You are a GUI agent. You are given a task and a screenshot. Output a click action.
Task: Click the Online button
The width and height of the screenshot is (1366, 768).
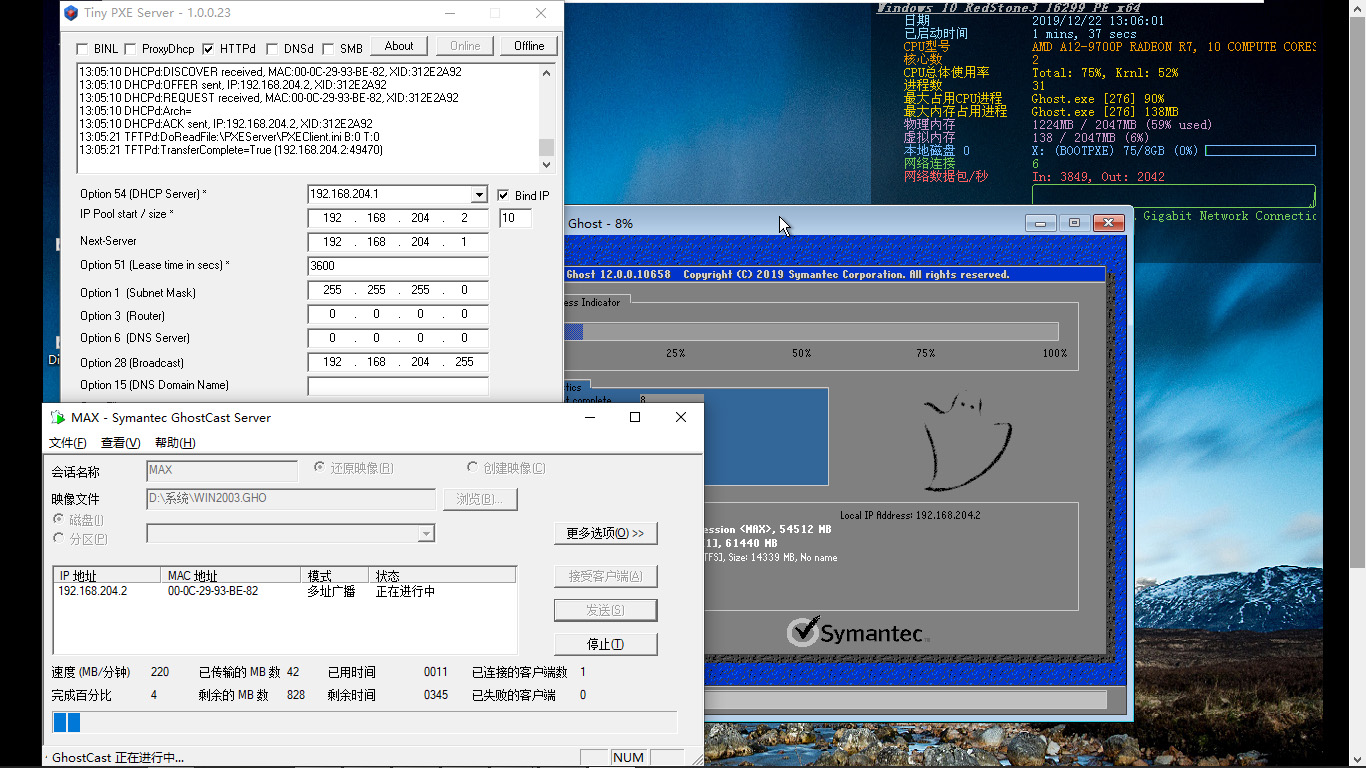coord(465,46)
